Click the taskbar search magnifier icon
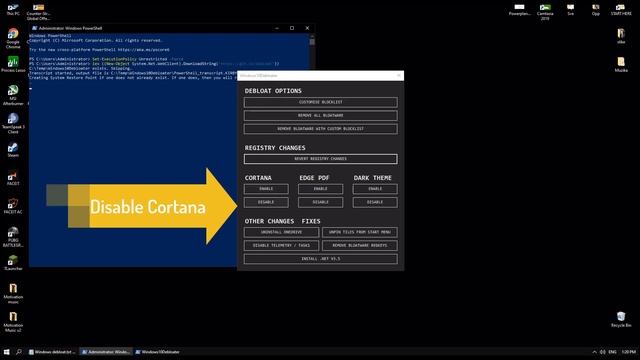This screenshot has height=360, width=640. point(19,352)
